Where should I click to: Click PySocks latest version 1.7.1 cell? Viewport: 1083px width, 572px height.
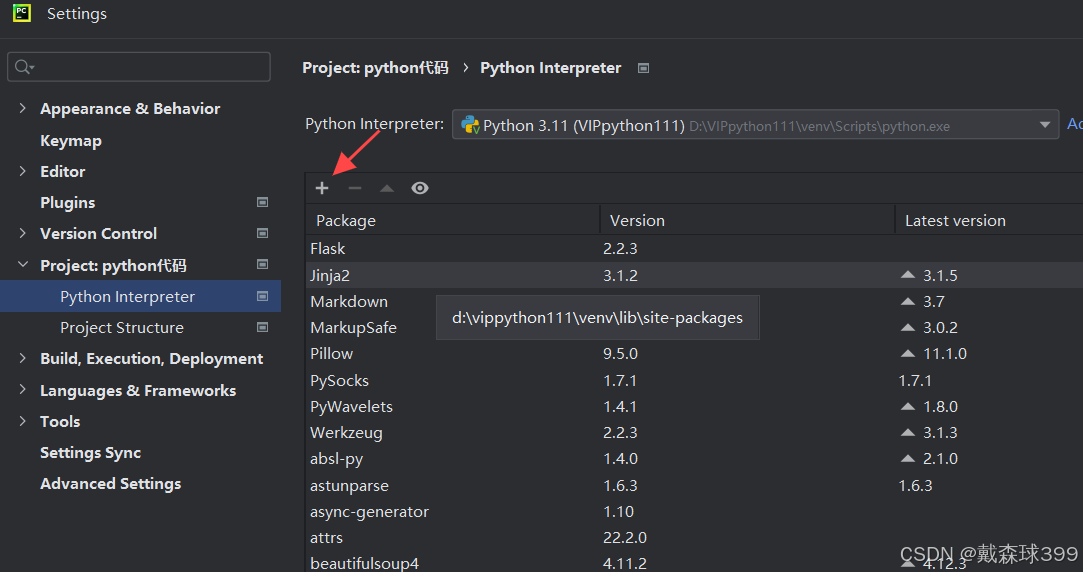click(915, 381)
